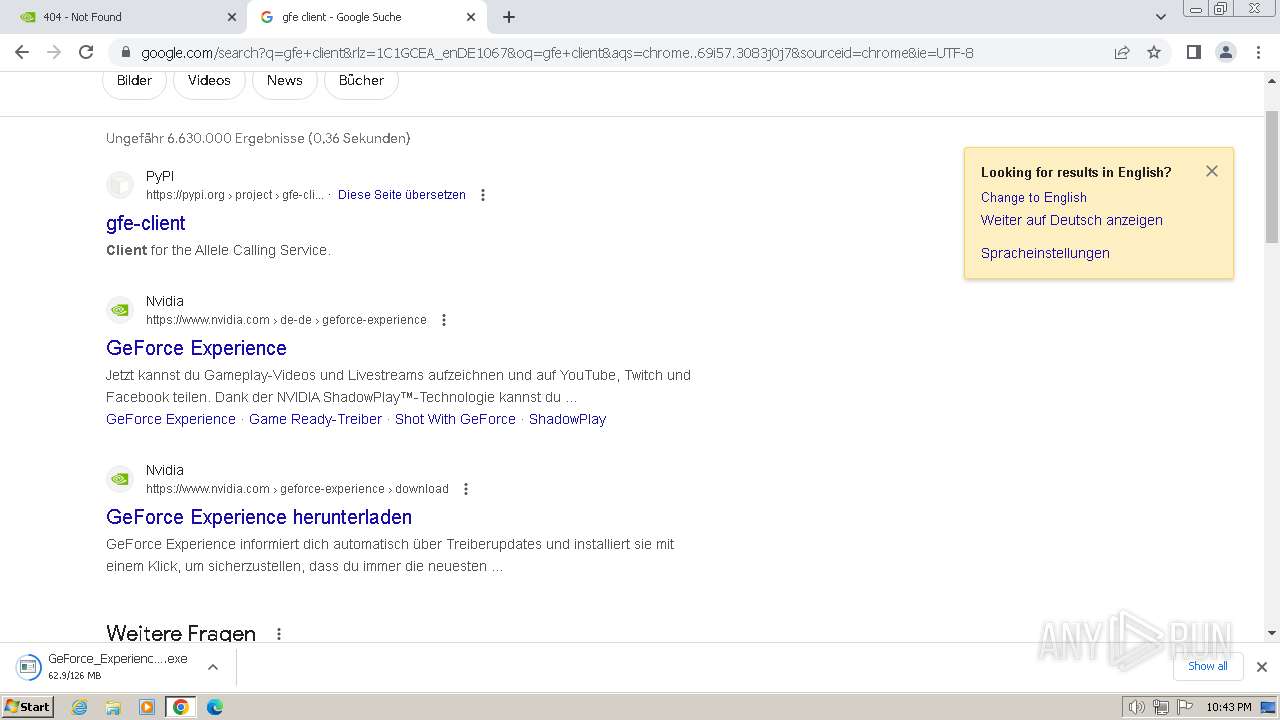Open Chrome side panel

1193,52
